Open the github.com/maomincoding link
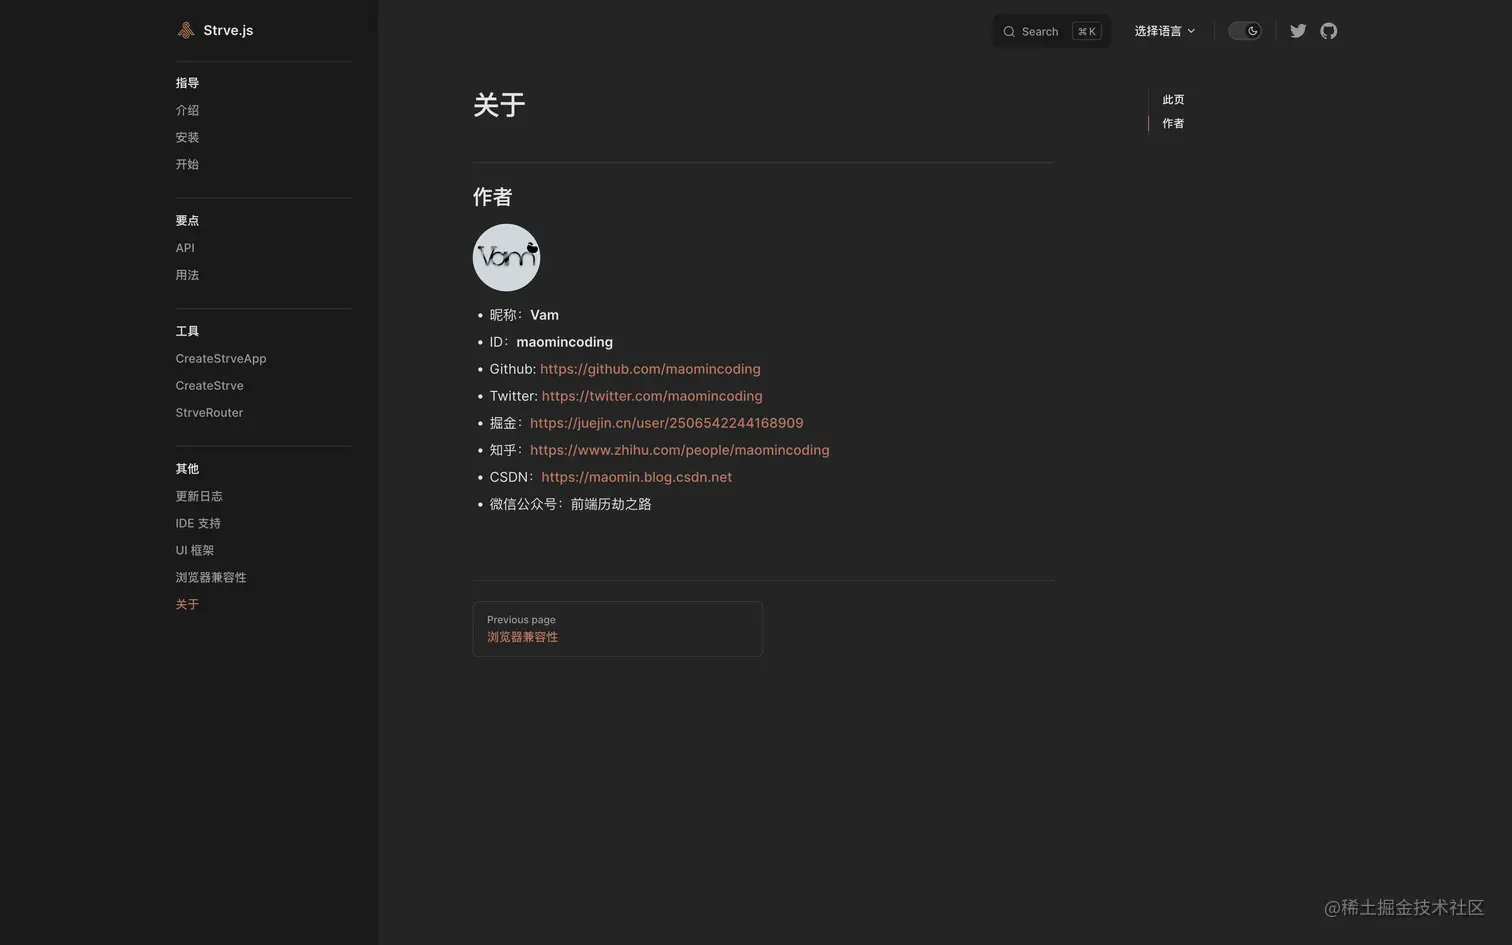The height and width of the screenshot is (945, 1512). 650,369
